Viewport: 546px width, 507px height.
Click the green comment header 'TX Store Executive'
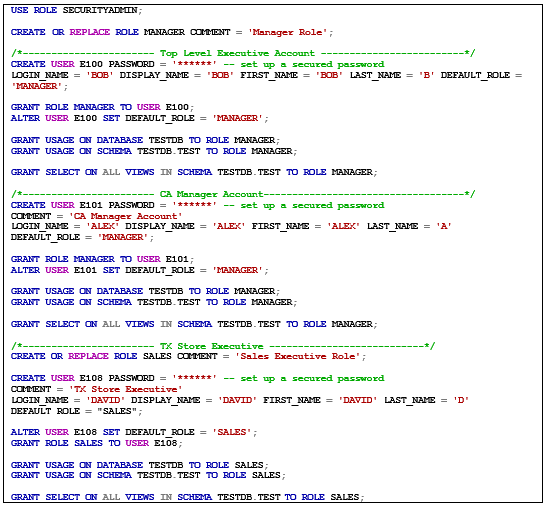pos(211,346)
